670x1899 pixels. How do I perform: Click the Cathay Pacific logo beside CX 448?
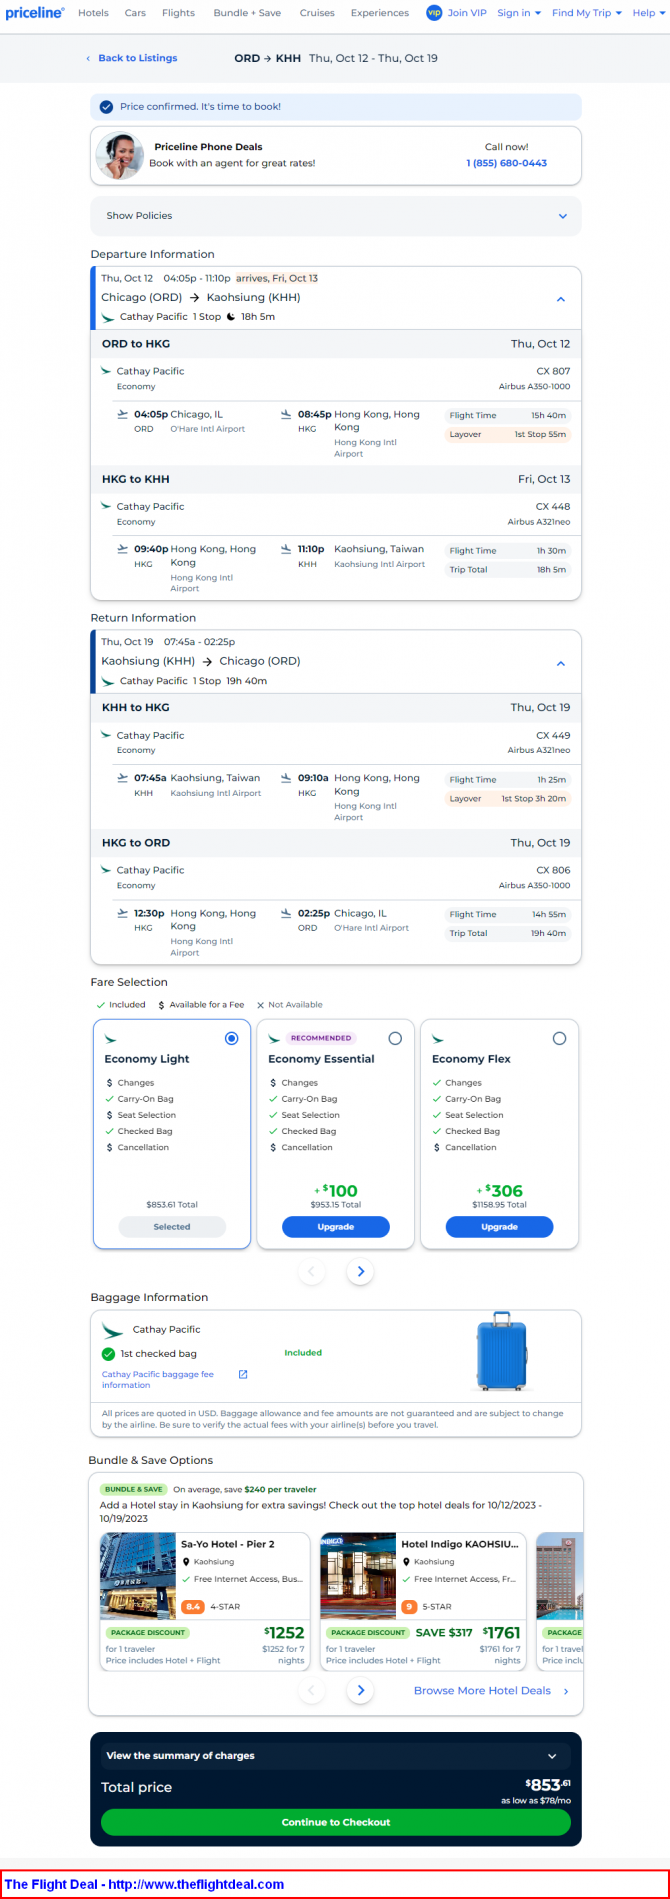click(106, 506)
